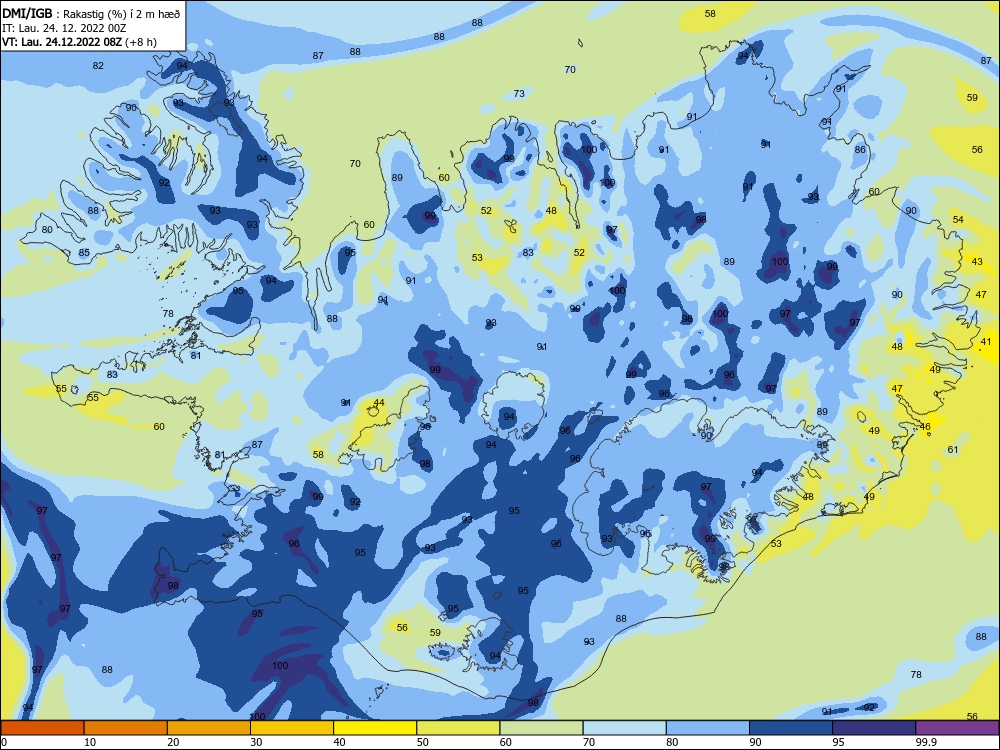This screenshot has height=750, width=1000.
Task: Pick the 80–90 medium blue legend swatch
Action: click(708, 728)
